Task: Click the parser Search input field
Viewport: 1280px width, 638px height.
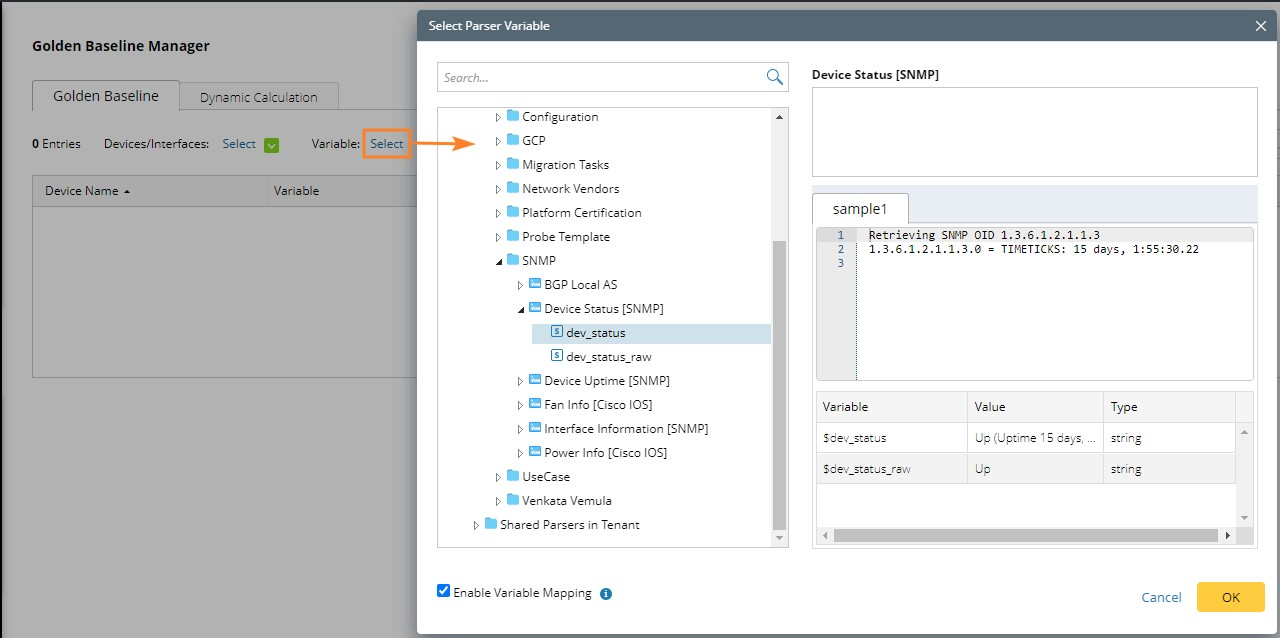Action: pyautogui.click(x=600, y=77)
